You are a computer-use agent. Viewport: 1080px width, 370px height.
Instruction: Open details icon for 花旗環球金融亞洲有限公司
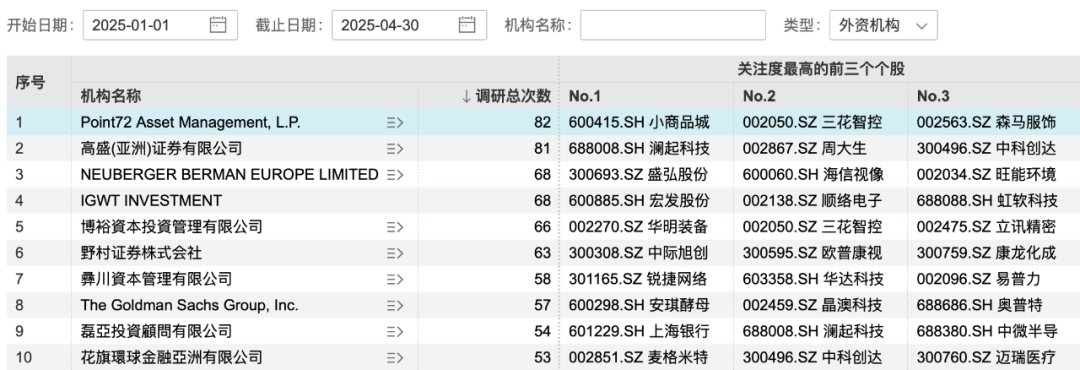(395, 358)
